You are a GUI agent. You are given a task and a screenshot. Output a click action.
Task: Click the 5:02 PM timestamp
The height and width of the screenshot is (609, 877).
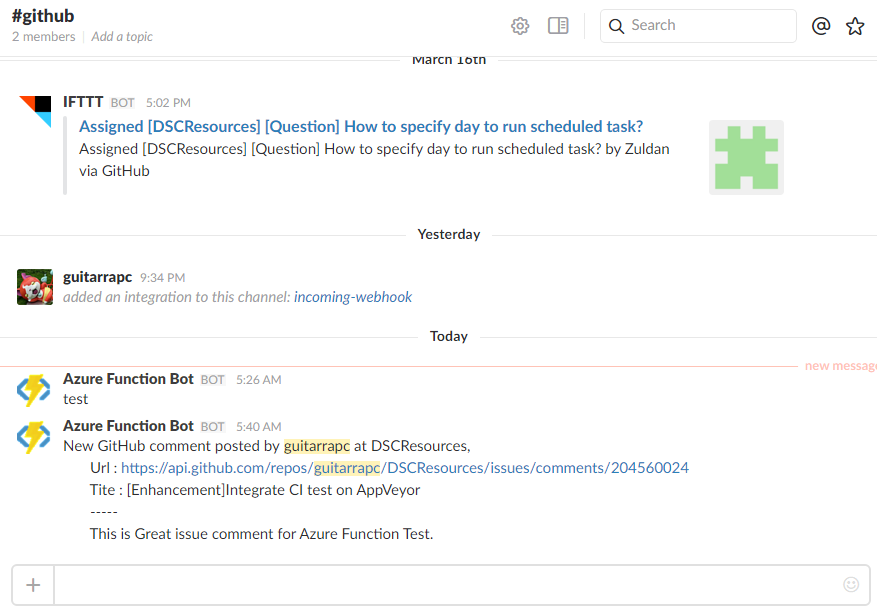[168, 103]
